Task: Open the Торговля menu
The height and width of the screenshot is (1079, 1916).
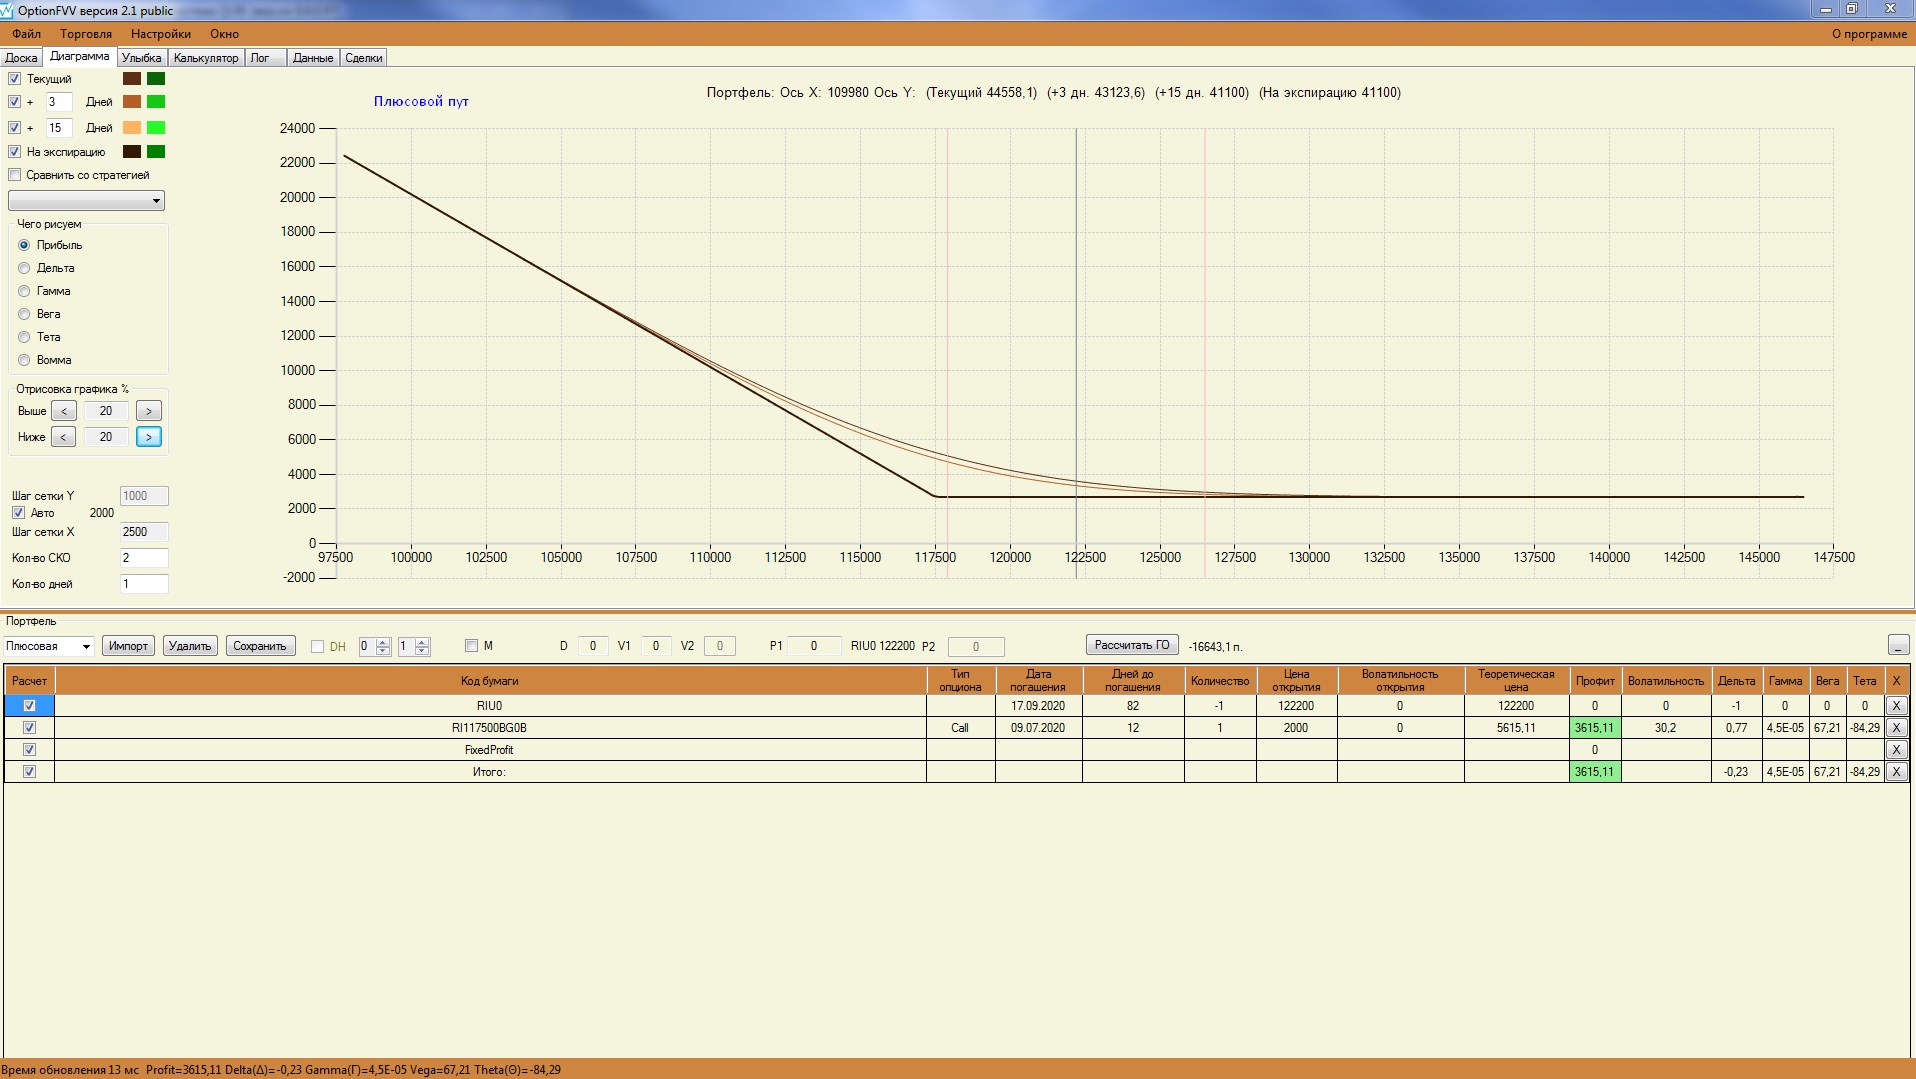Action: (x=86, y=34)
